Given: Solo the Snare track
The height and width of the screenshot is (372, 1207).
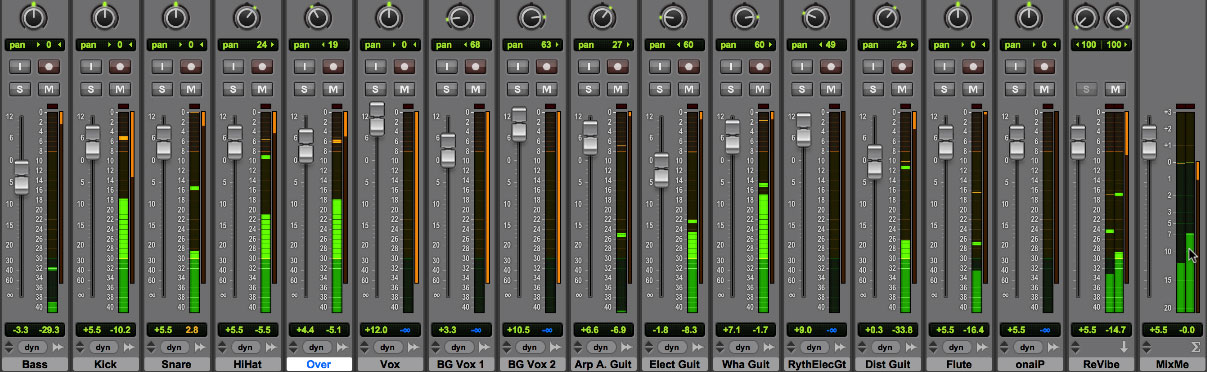Looking at the screenshot, I should coord(162,88).
